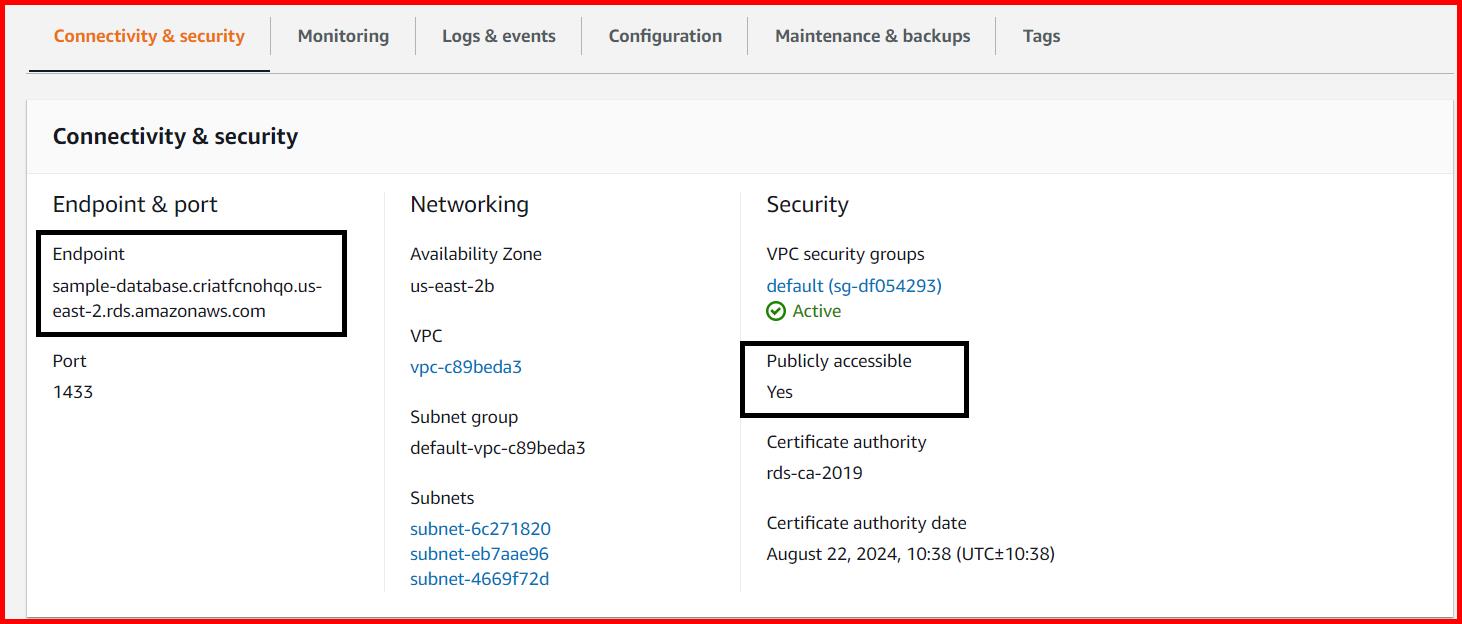Click the Availability Zone us-east-2b value
The image size is (1462, 624).
451,284
